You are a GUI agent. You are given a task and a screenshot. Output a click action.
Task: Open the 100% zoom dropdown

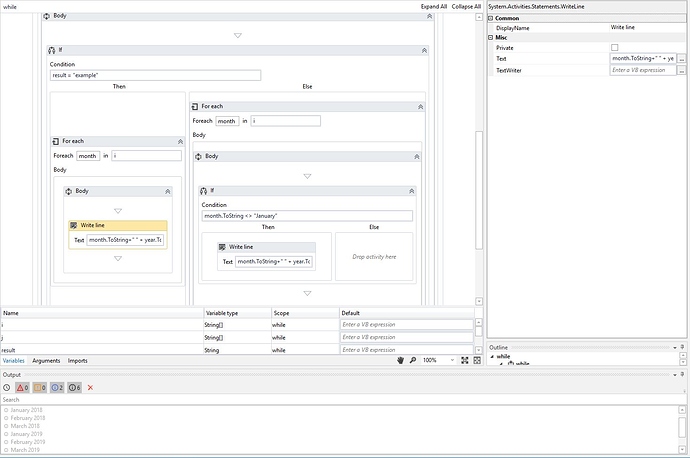(452, 360)
